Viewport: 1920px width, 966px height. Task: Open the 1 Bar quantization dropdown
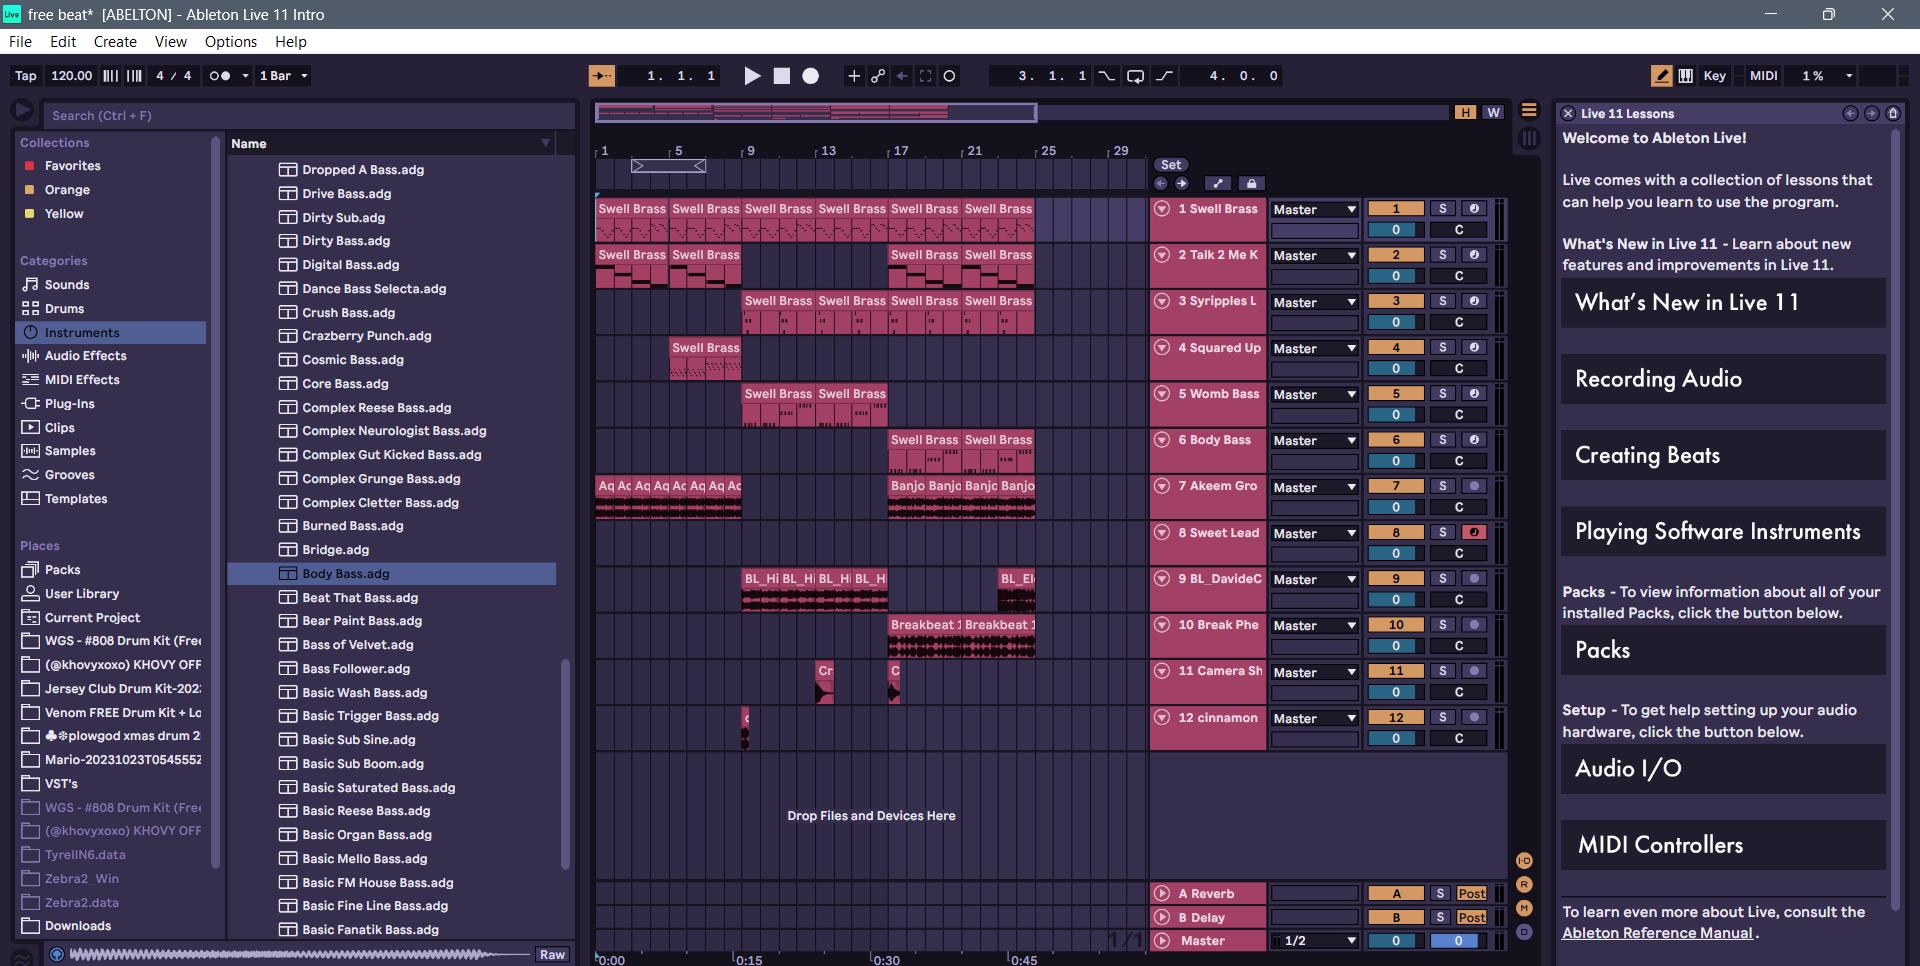point(283,76)
